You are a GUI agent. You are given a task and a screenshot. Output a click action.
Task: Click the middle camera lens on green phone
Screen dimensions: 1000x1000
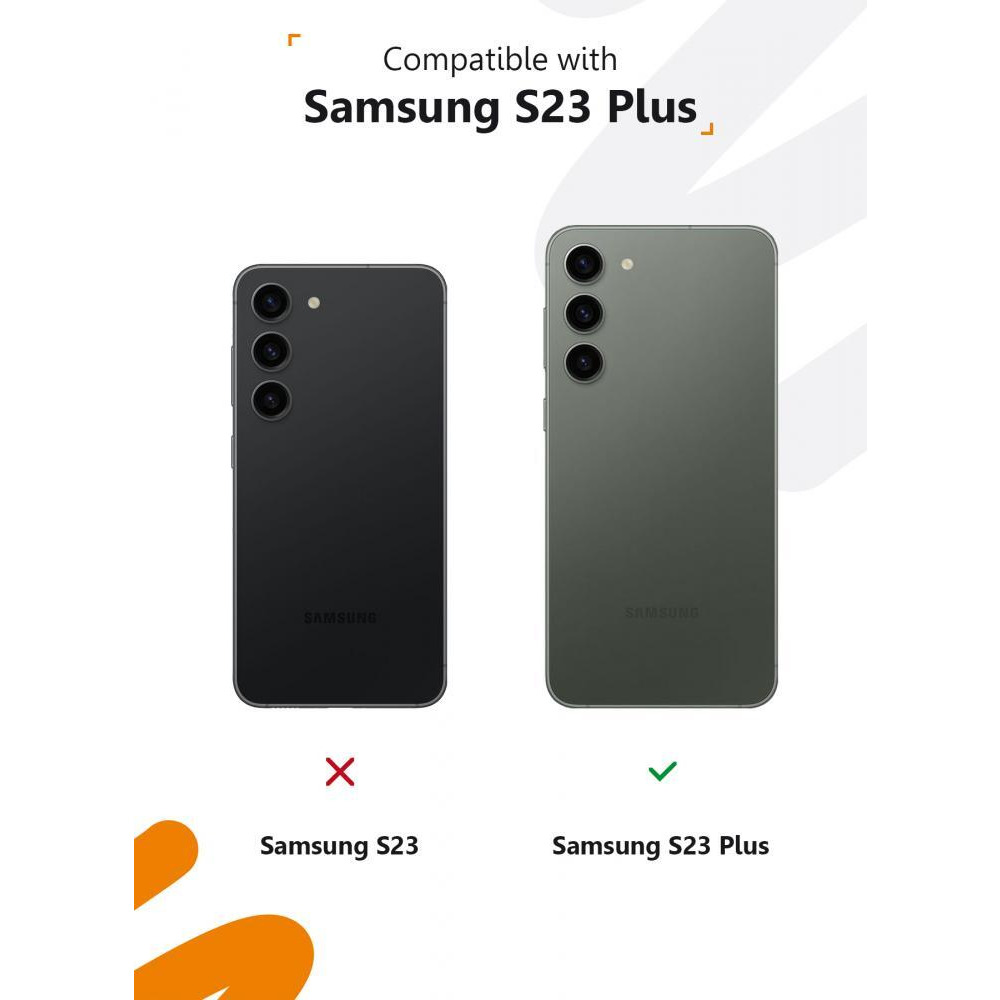coord(584,313)
